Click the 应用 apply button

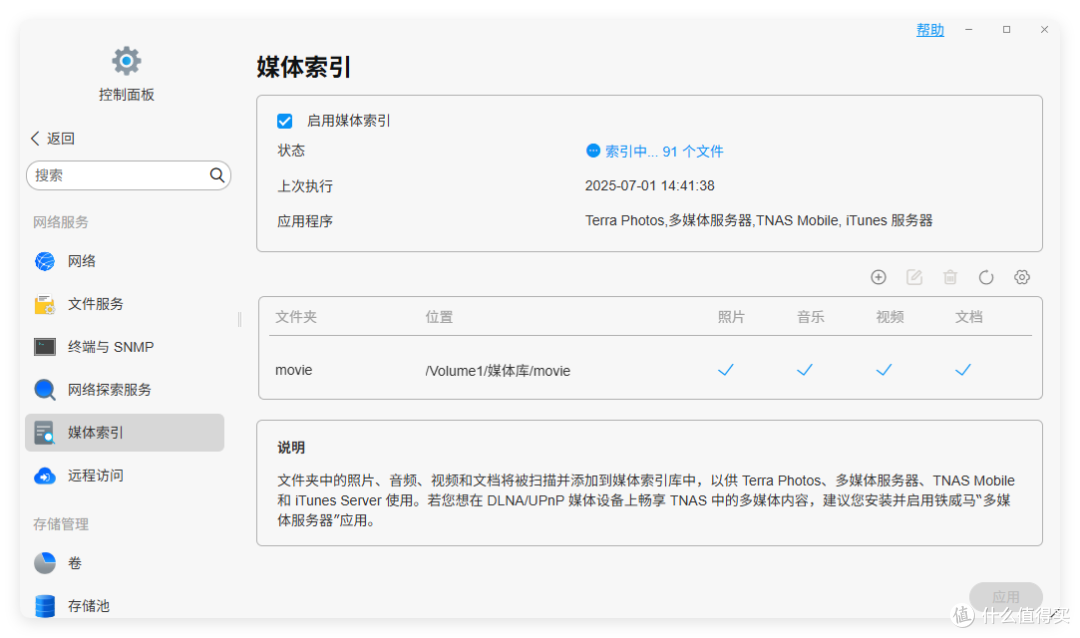(1006, 597)
